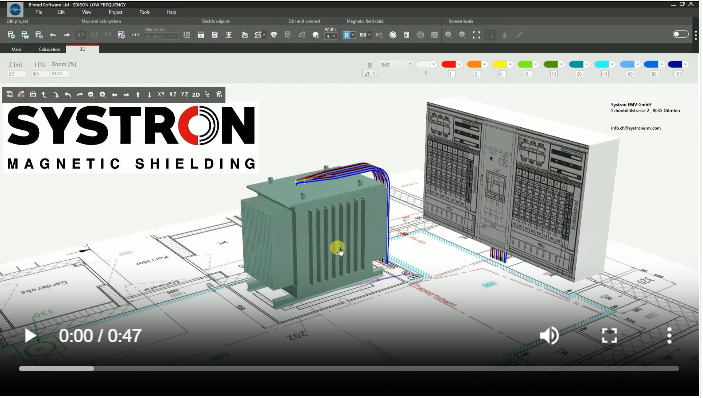This screenshot has height=398, width=703.
Task: Click the orange color swatch
Action: pyautogui.click(x=474, y=65)
